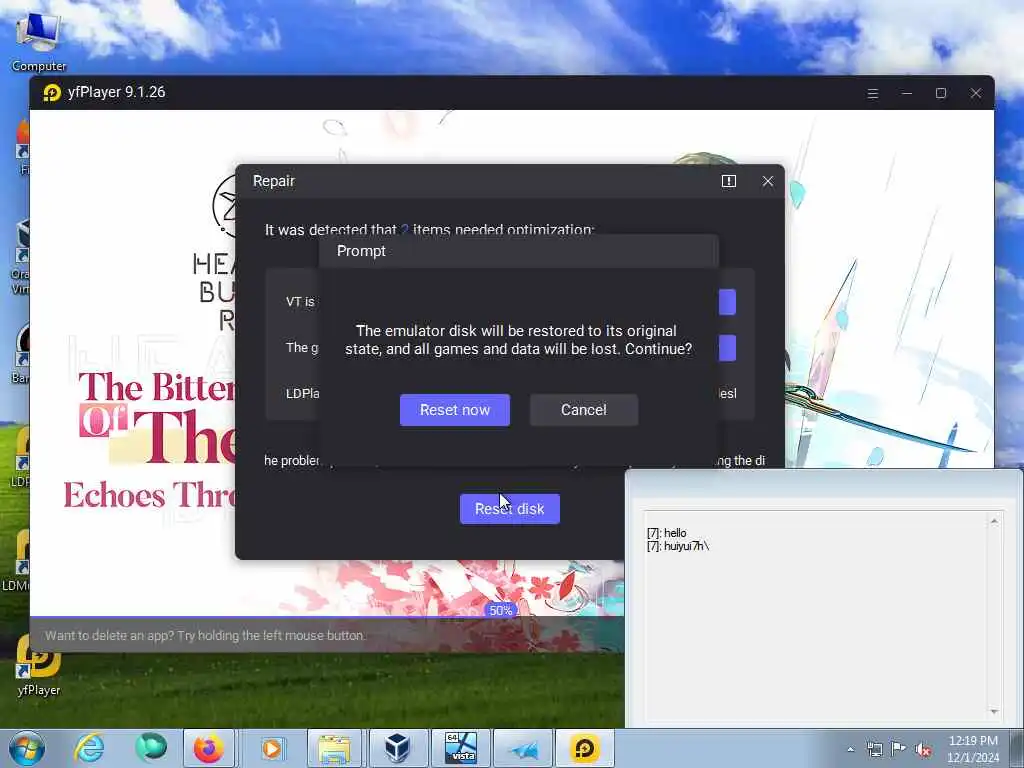The width and height of the screenshot is (1024, 768).
Task: Click the Repair dialog title
Action: point(274,181)
